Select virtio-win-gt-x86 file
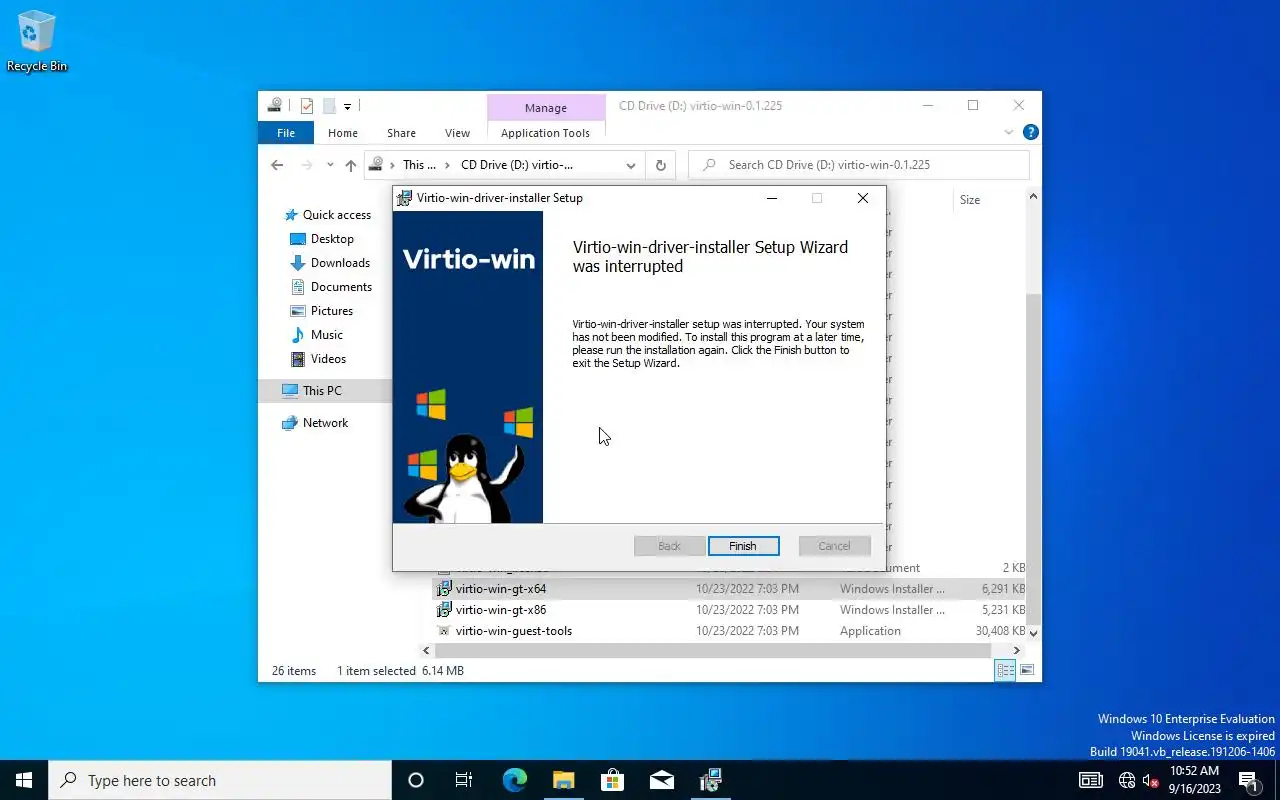Image resolution: width=1280 pixels, height=800 pixels. (x=731, y=610)
